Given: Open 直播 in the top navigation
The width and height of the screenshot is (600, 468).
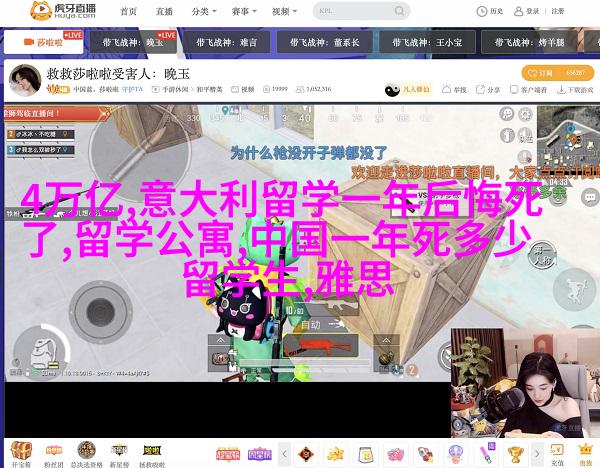Looking at the screenshot, I should click(x=164, y=11).
